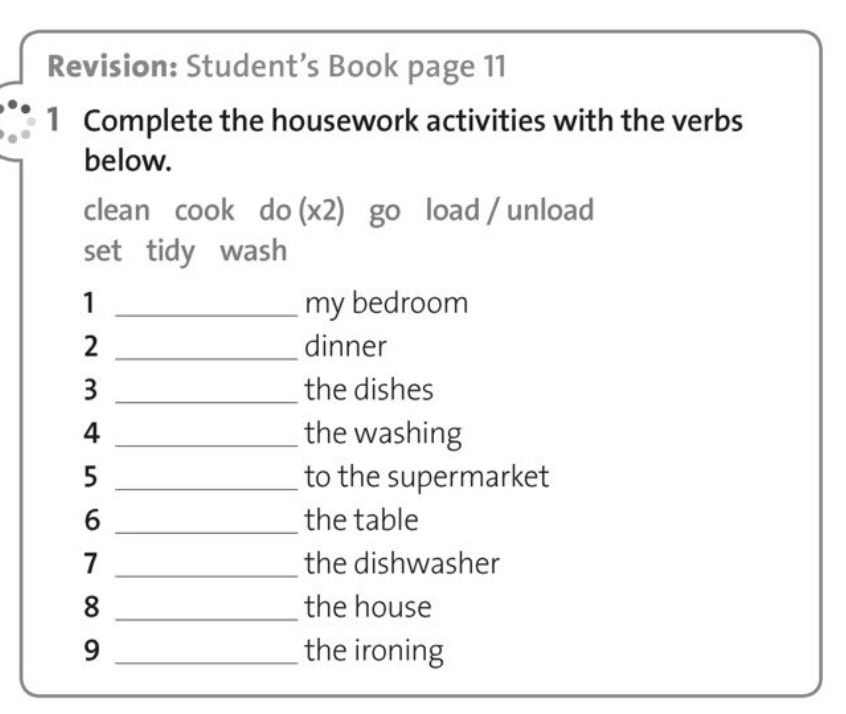This screenshot has height=714, width=846.
Task: Select the word 'set' in verb list
Action: point(103,251)
